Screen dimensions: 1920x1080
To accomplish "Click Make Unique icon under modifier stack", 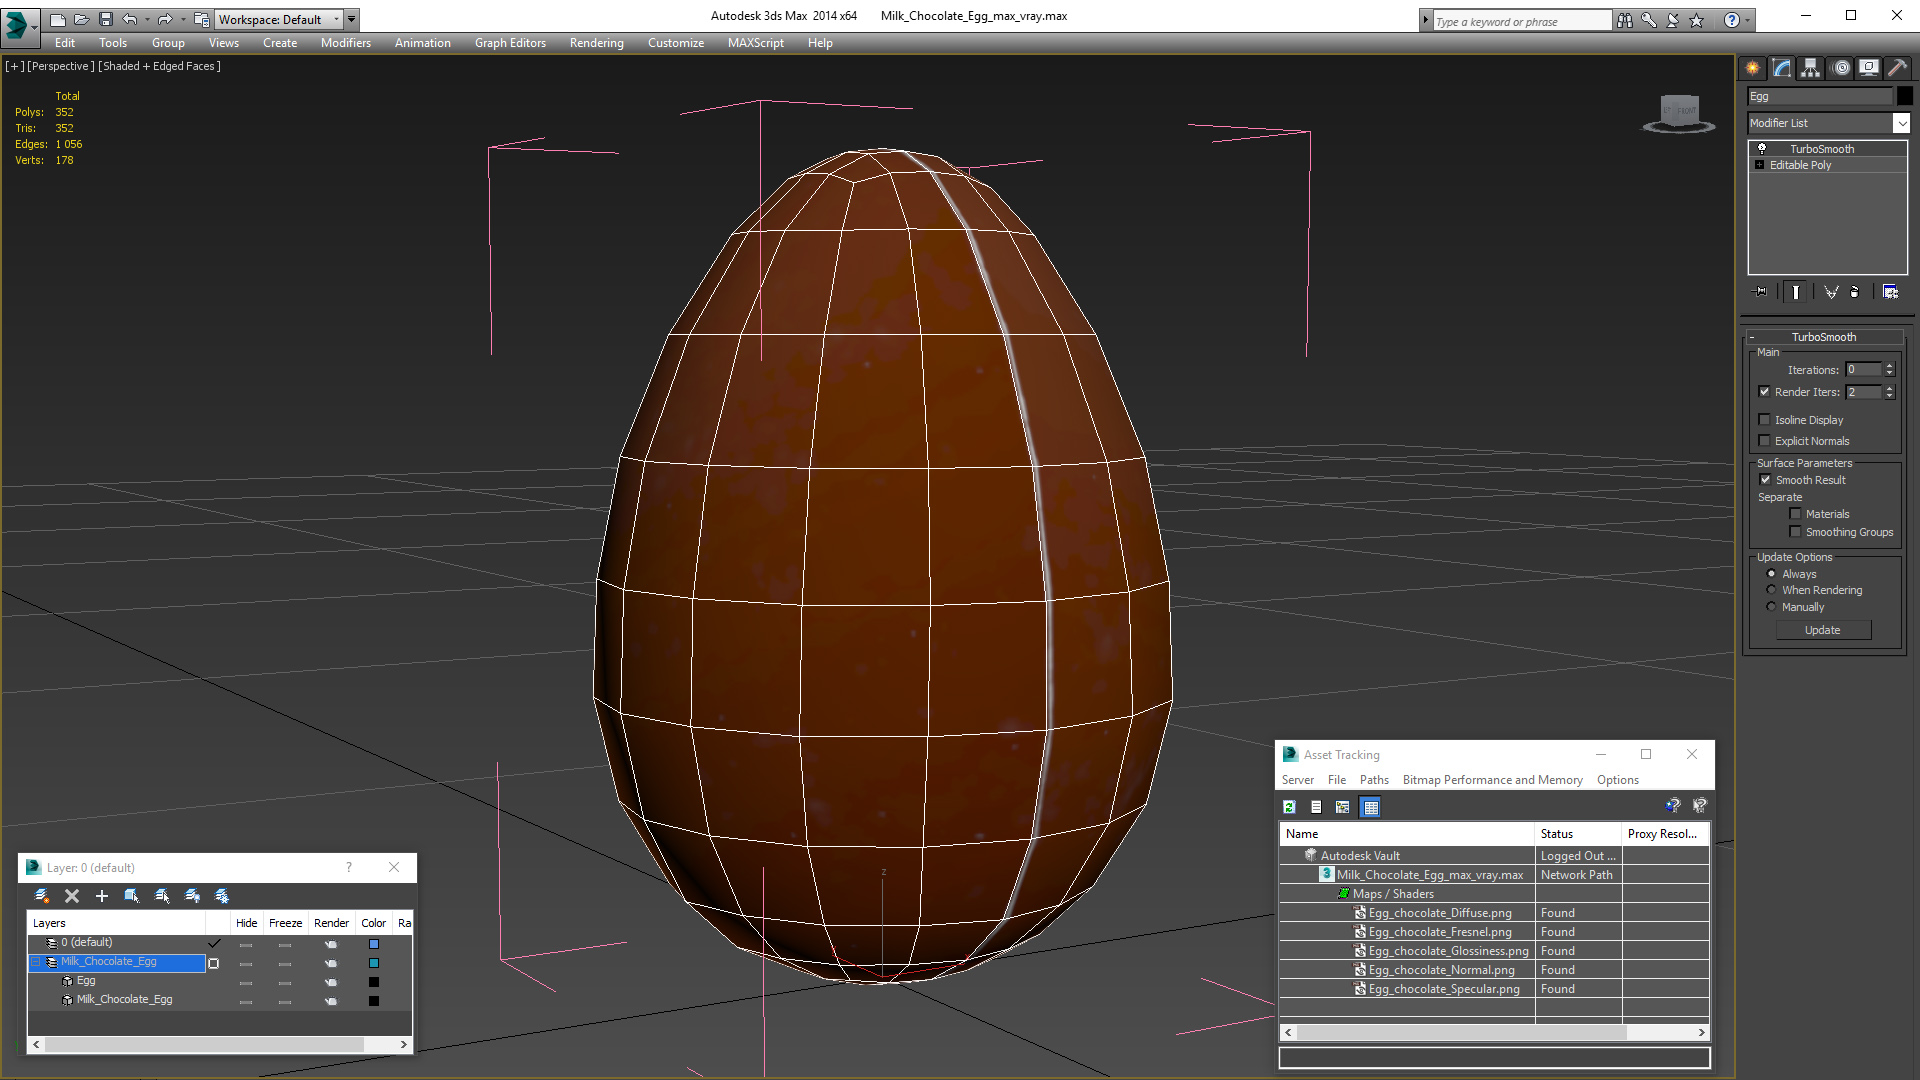I will coord(1831,292).
